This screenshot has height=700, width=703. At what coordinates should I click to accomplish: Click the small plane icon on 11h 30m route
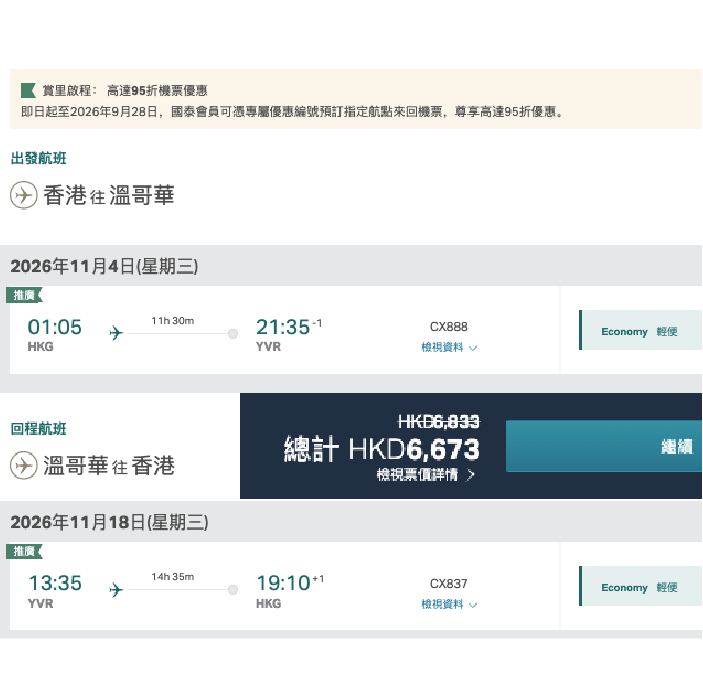pyautogui.click(x=116, y=333)
